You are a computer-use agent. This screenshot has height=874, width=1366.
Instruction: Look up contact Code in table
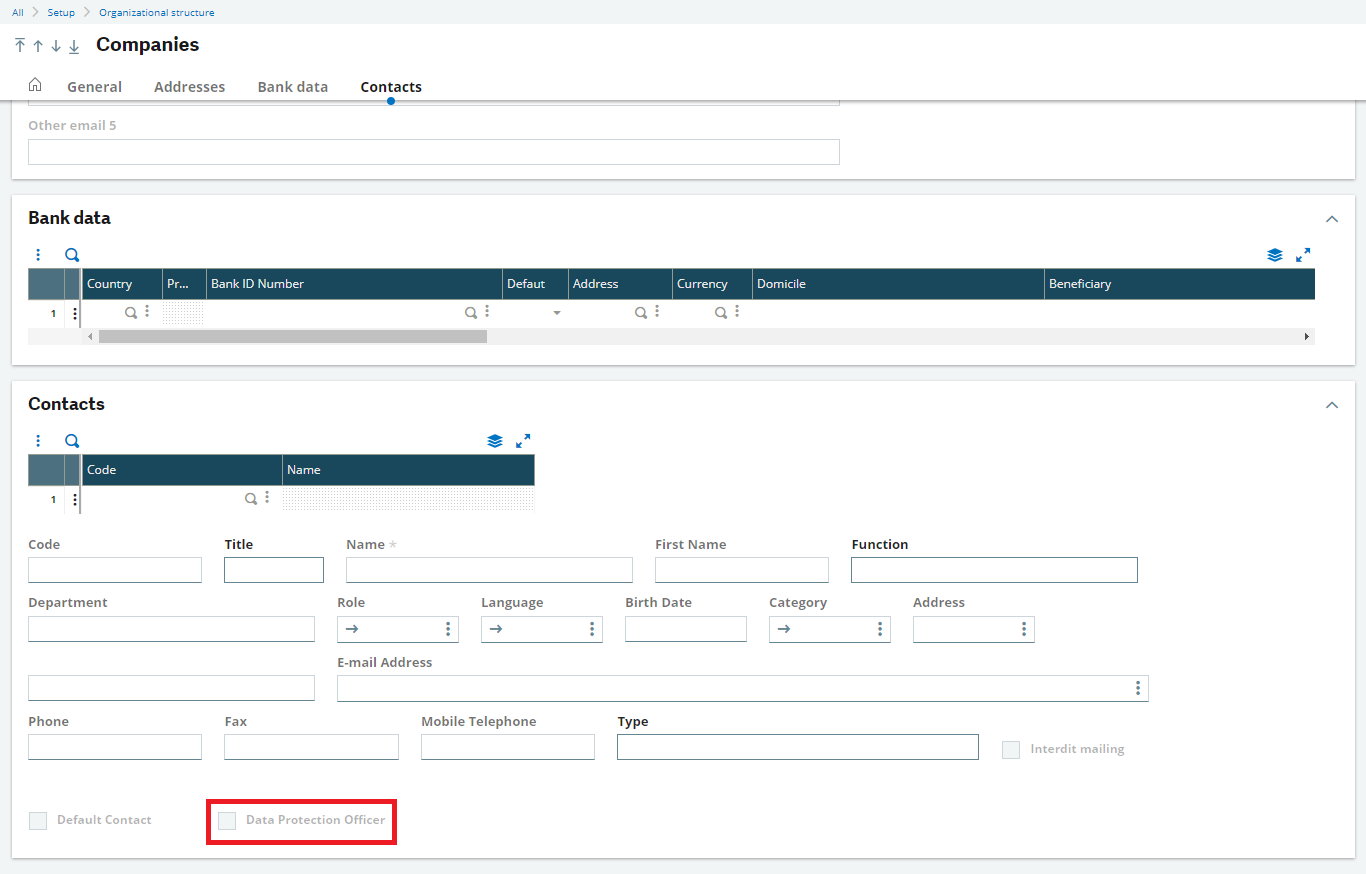(x=251, y=498)
